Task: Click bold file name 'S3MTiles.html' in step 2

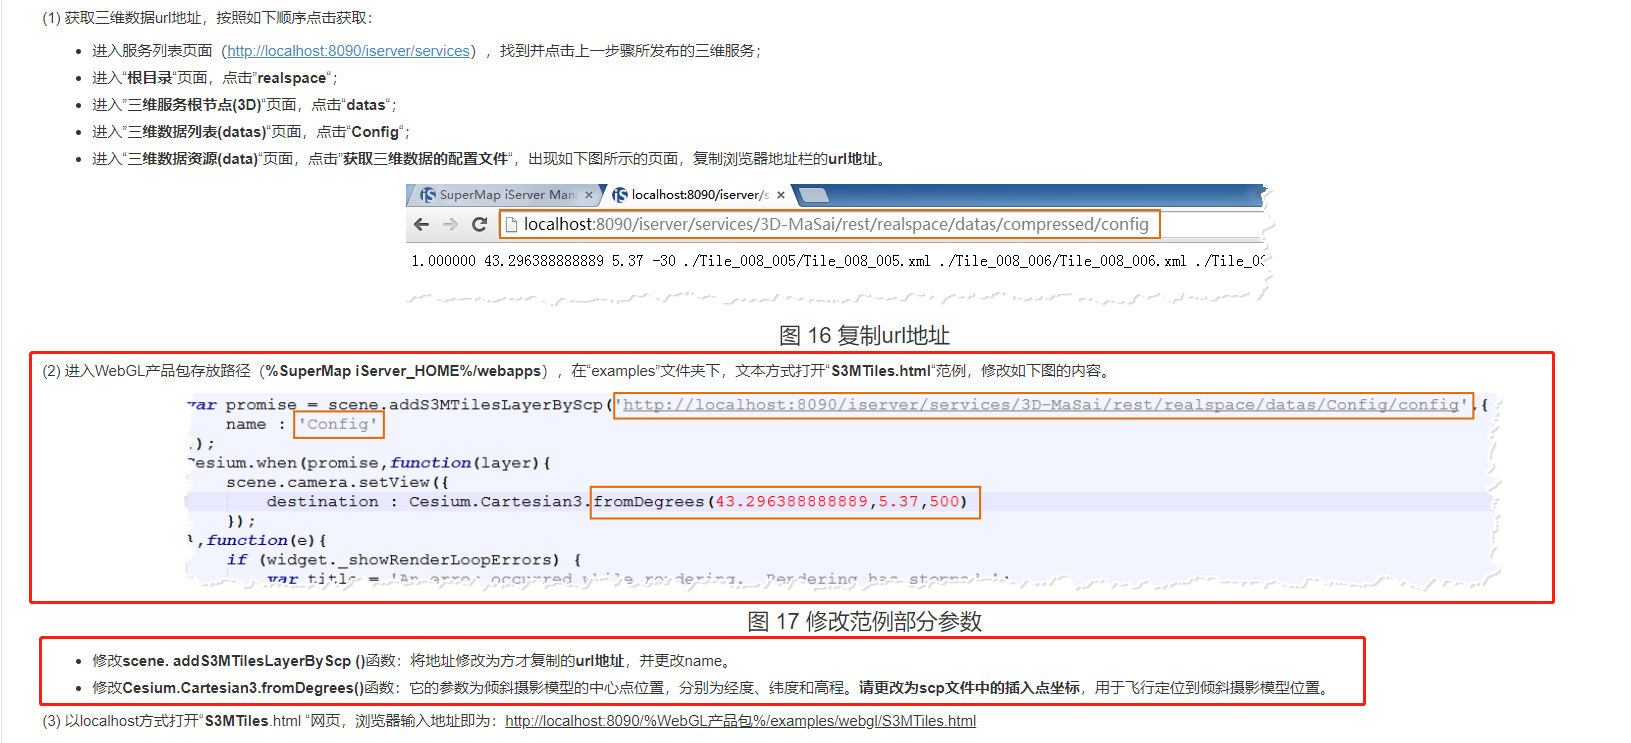Action: point(881,371)
